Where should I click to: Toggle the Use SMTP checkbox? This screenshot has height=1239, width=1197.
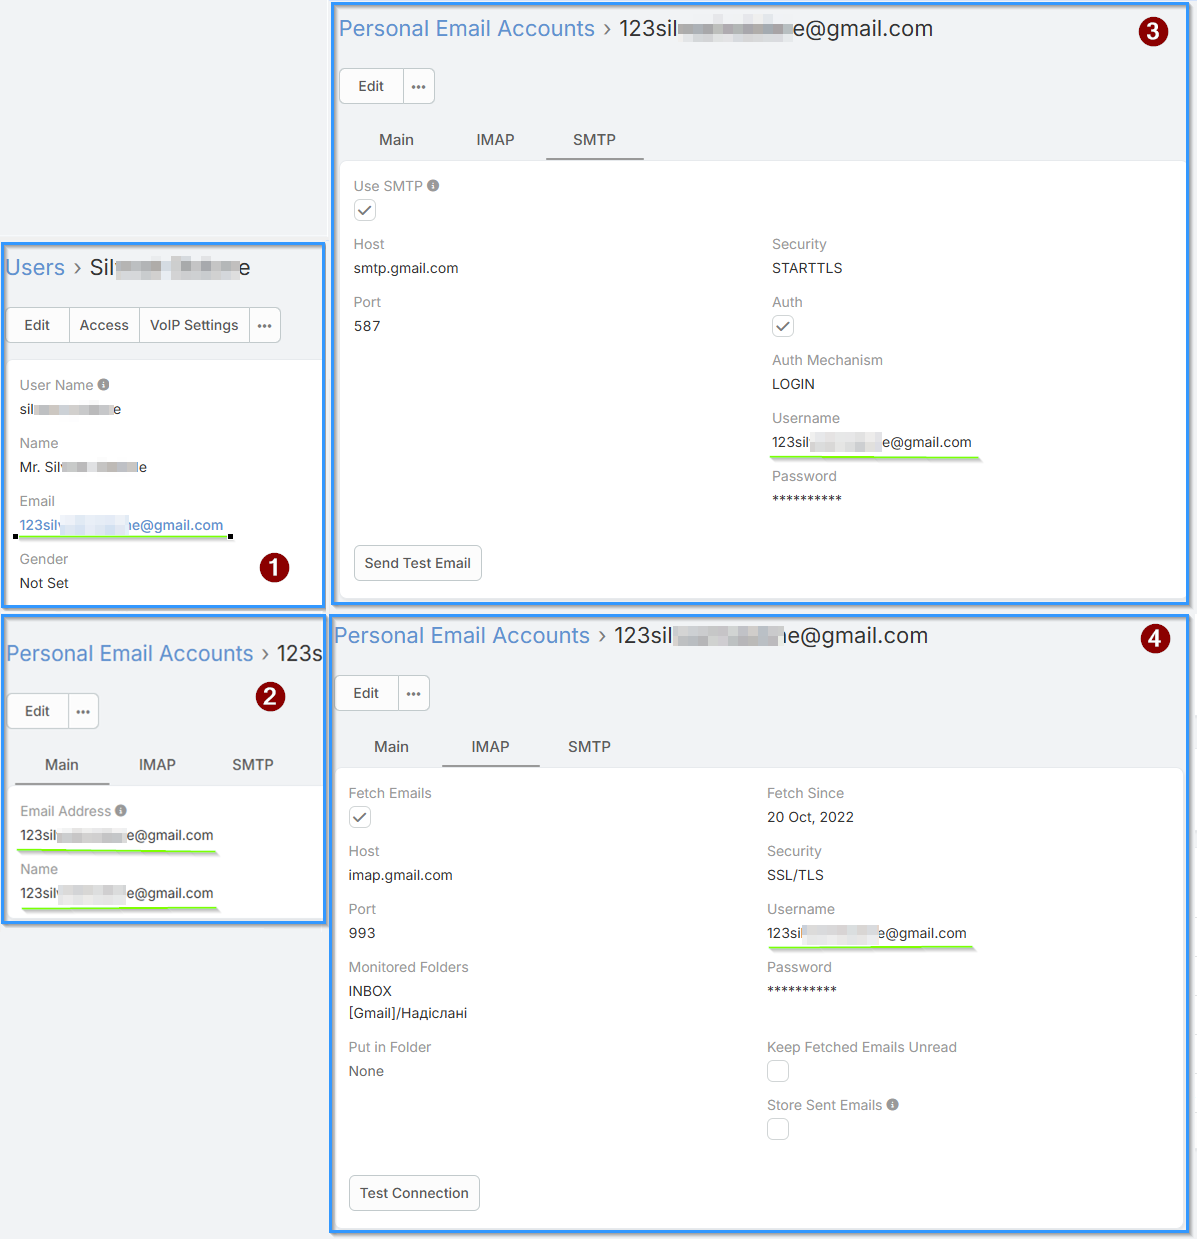365,210
